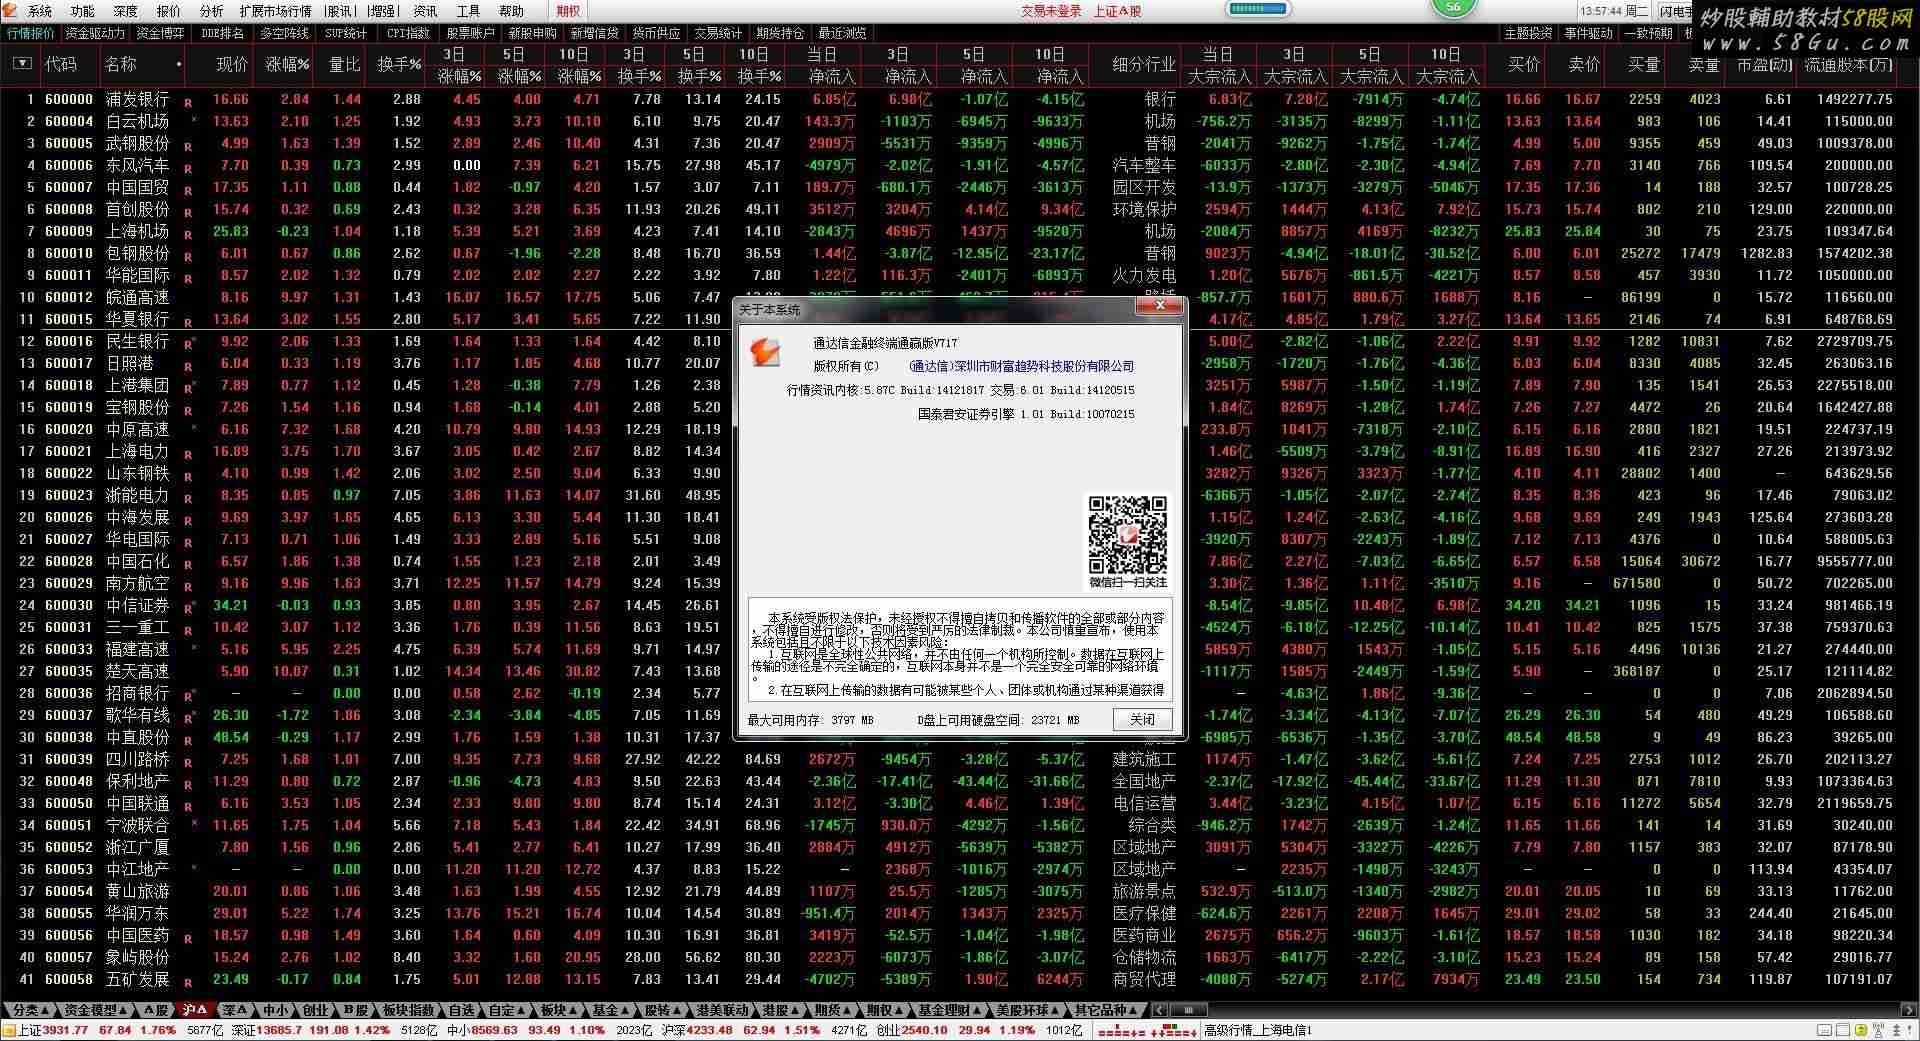This screenshot has width=1920, height=1041.
Task: Open the 分析 menu
Action: click(212, 11)
